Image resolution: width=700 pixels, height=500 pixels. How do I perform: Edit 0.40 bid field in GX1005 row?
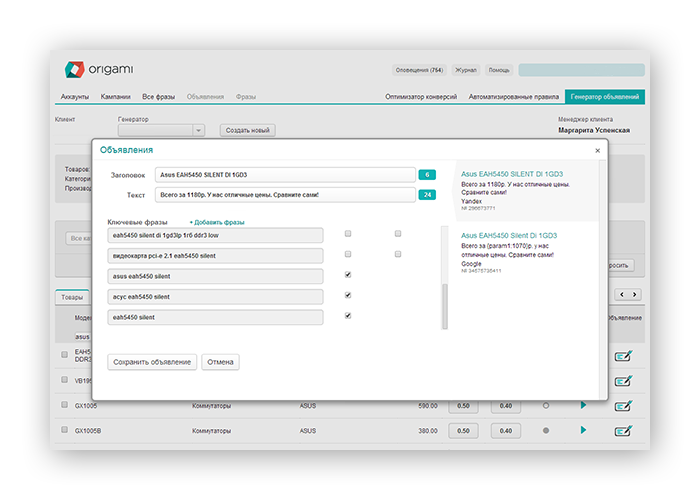[x=506, y=406]
